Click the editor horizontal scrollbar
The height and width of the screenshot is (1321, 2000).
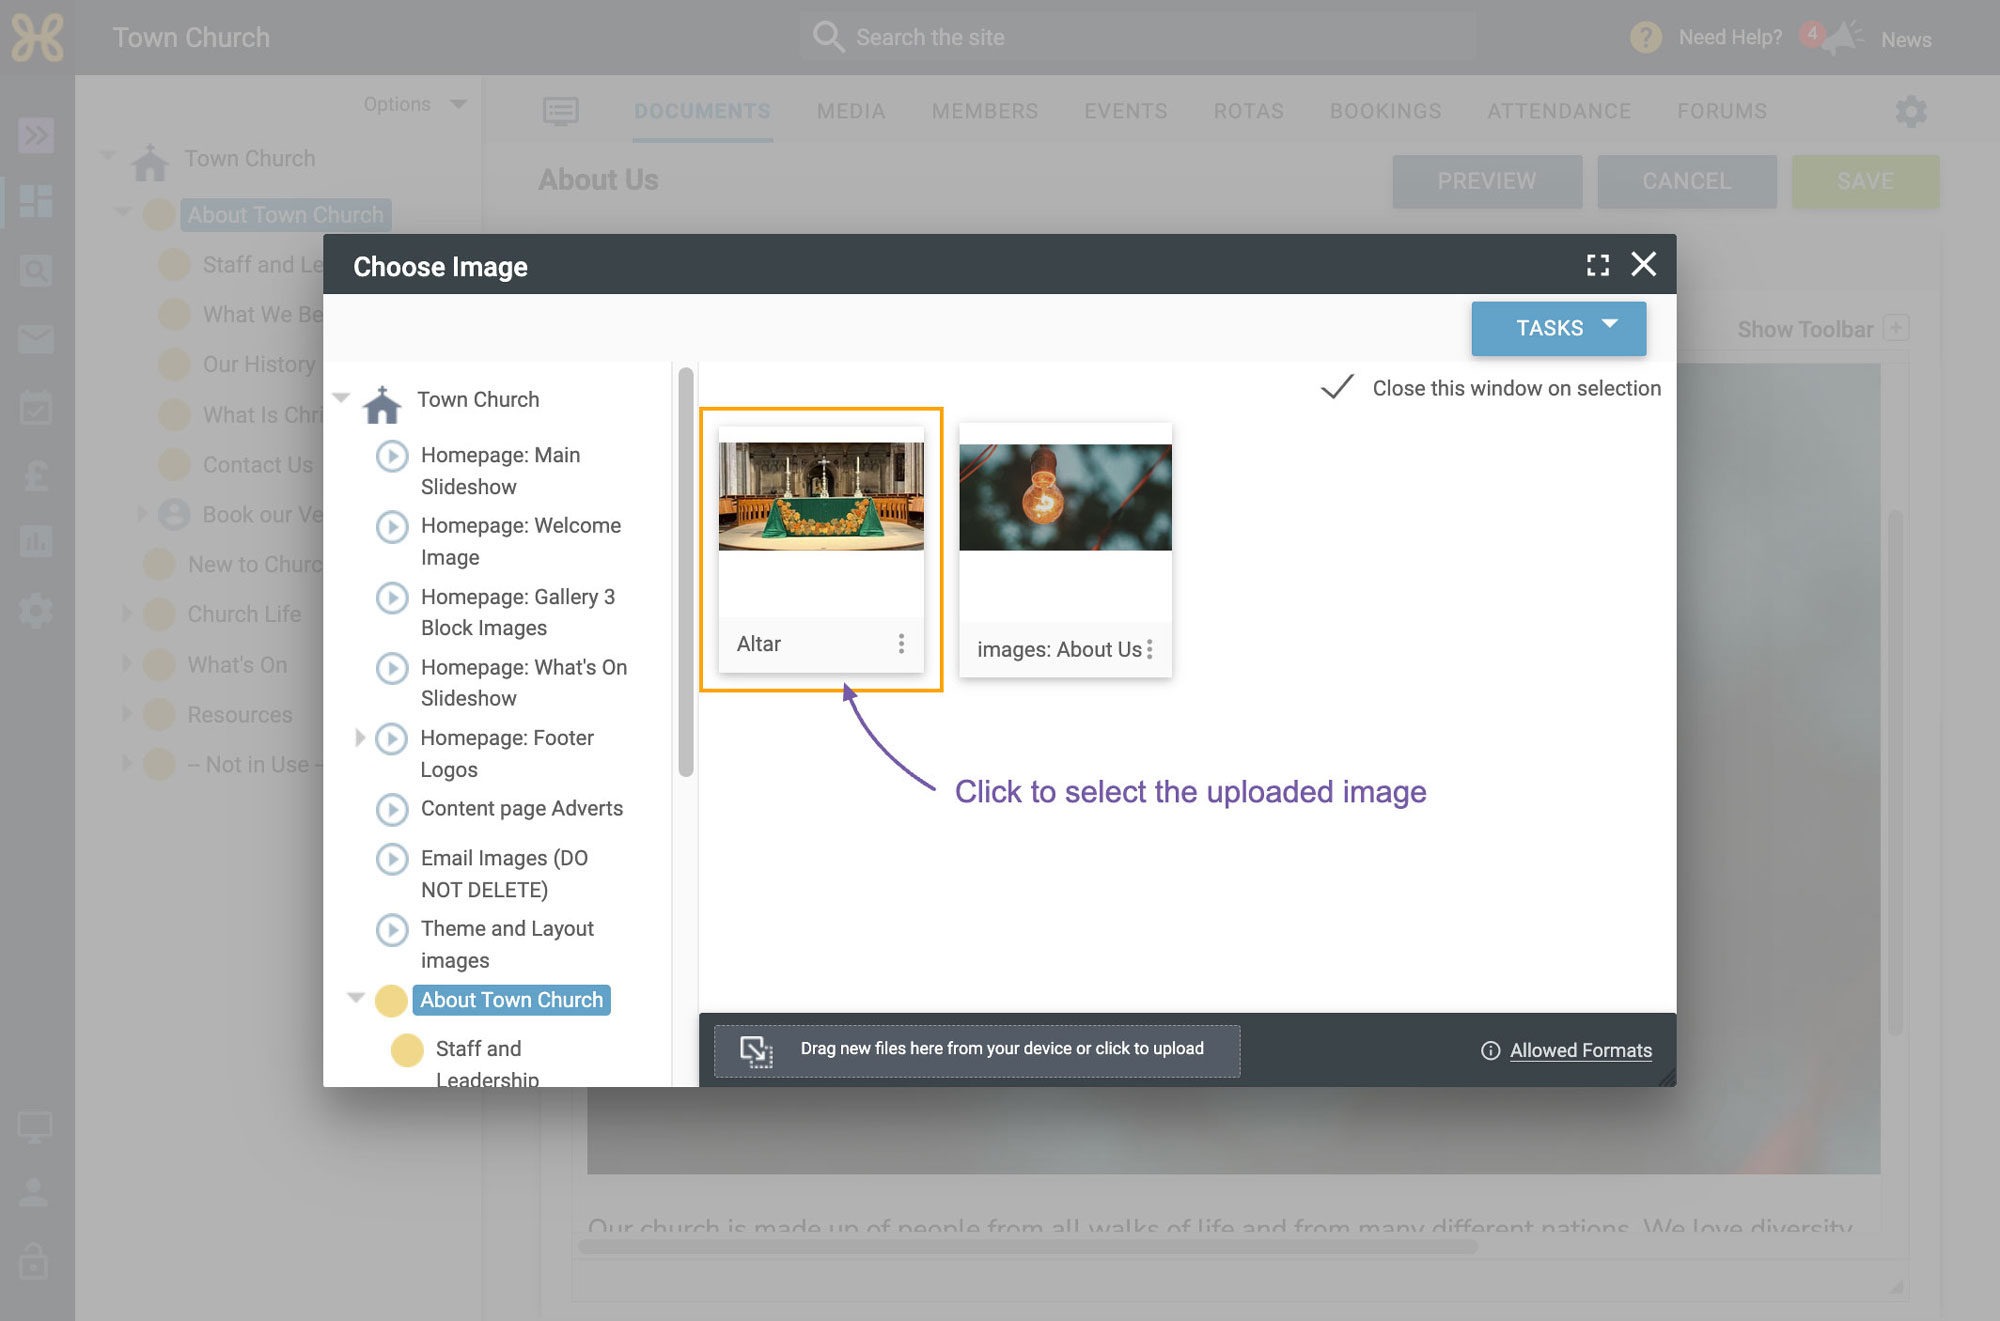click(1027, 1247)
